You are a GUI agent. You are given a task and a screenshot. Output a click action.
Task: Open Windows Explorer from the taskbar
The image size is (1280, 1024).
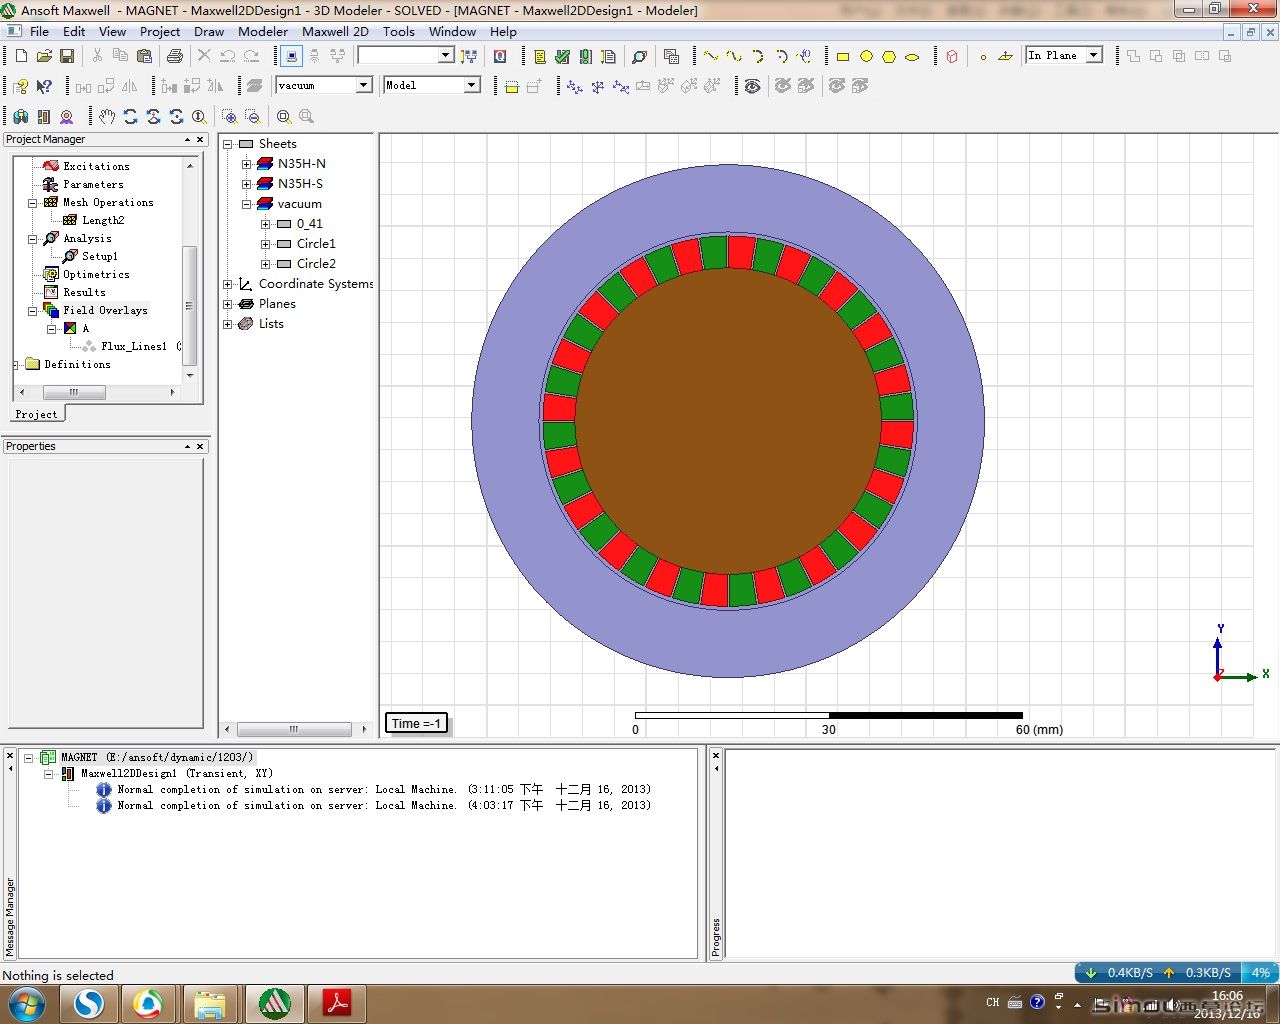[210, 1003]
